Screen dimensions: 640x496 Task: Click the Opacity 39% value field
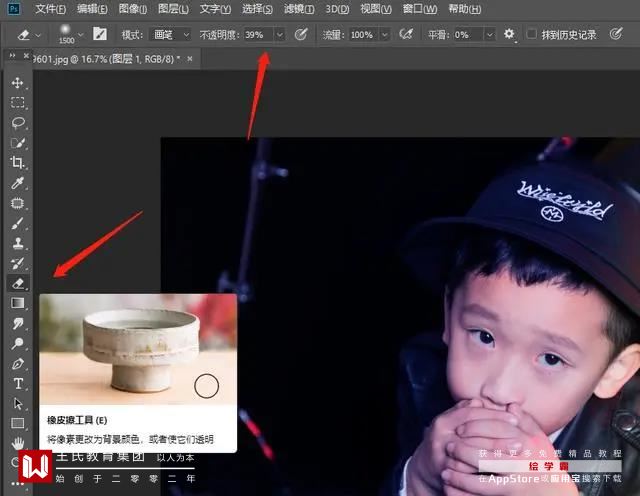coord(258,35)
